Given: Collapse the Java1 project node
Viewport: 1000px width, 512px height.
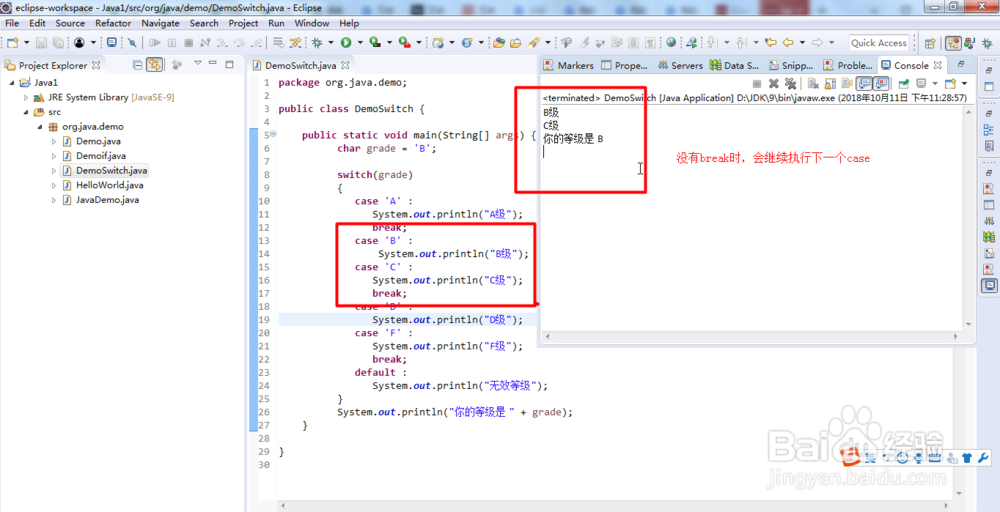Looking at the screenshot, I should (12, 83).
